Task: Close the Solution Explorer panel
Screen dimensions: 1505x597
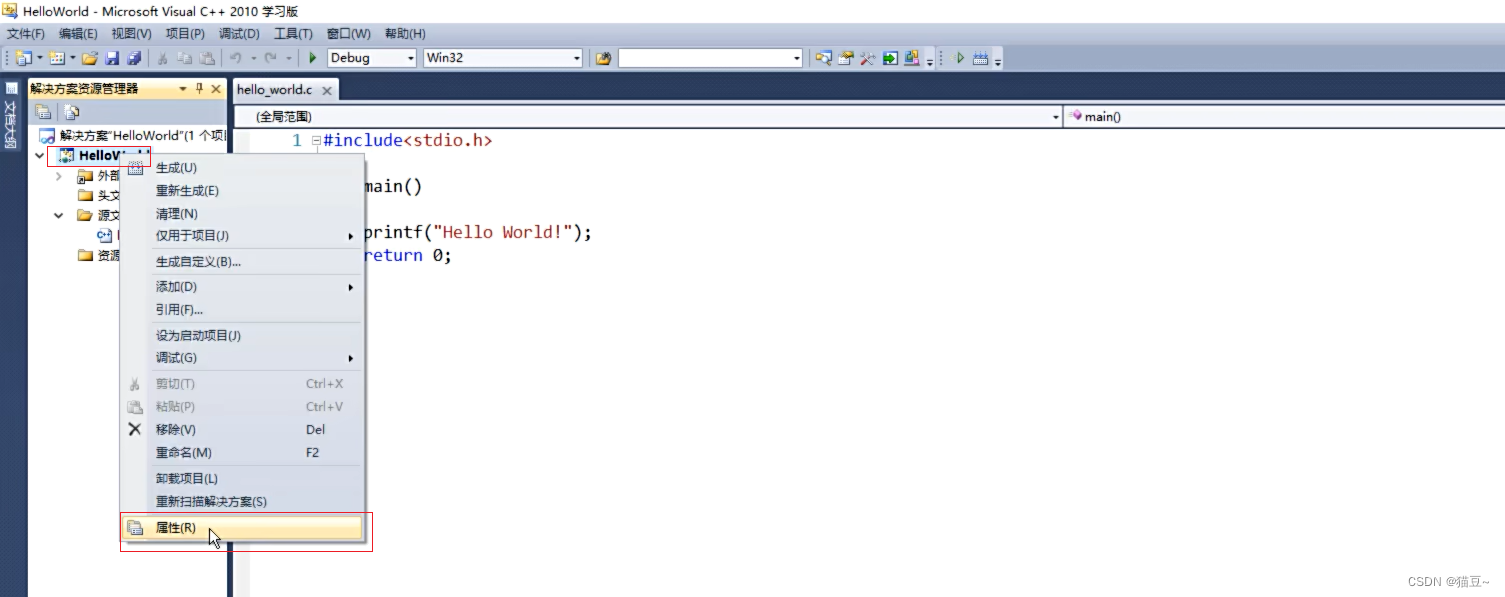Action: tap(216, 89)
